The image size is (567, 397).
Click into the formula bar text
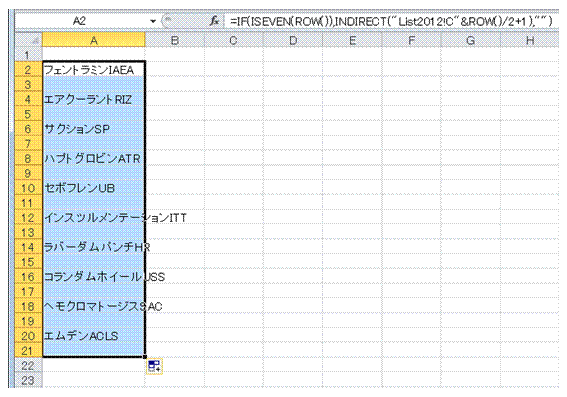coord(392,21)
